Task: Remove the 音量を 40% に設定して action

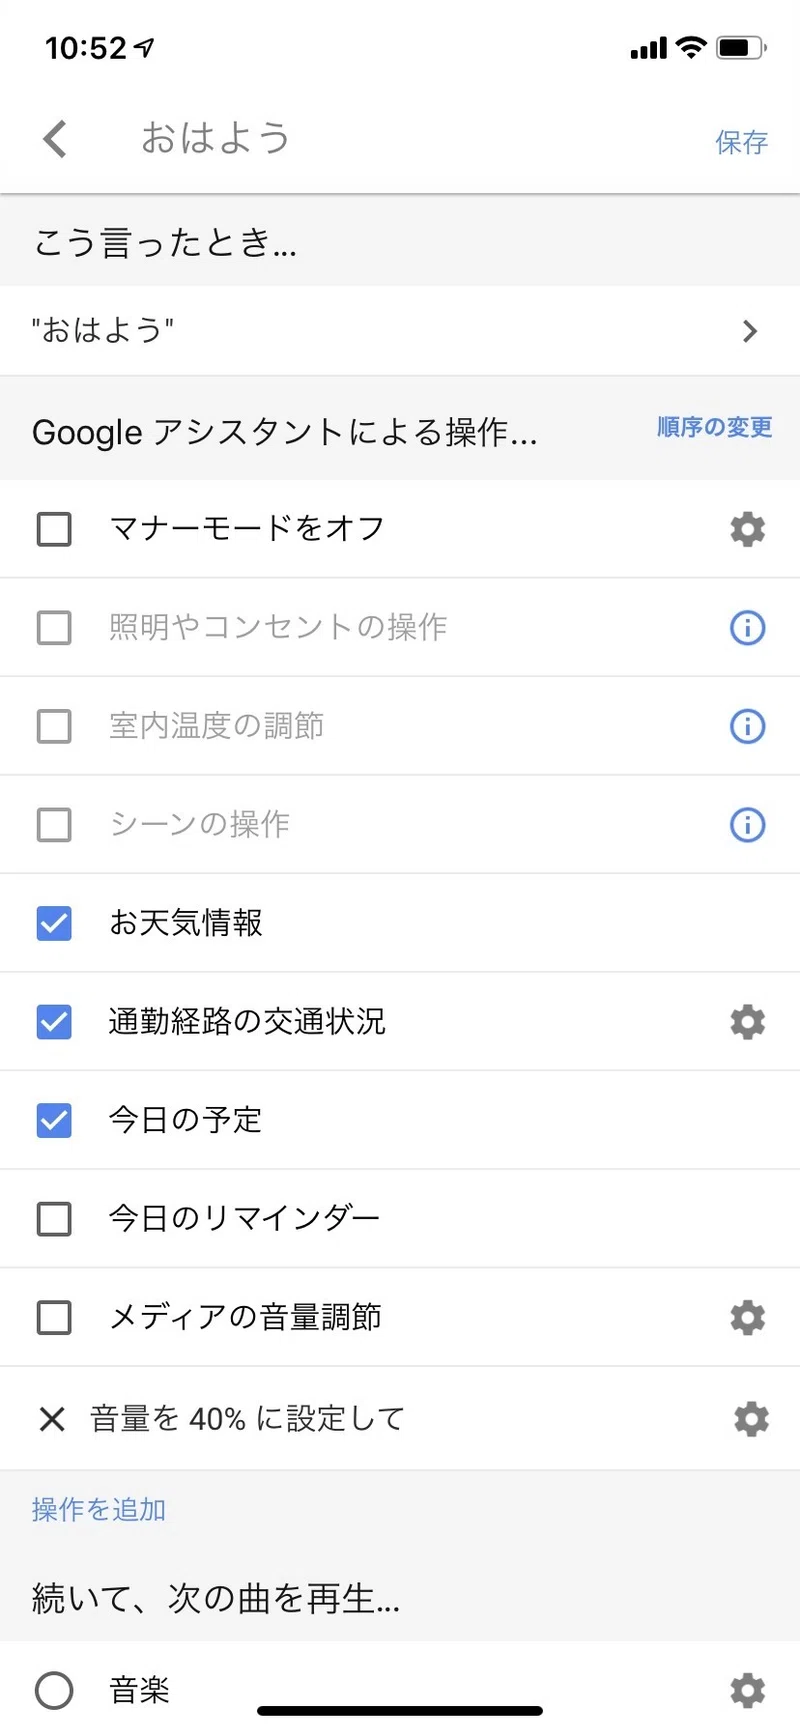Action: pyautogui.click(x=52, y=1419)
